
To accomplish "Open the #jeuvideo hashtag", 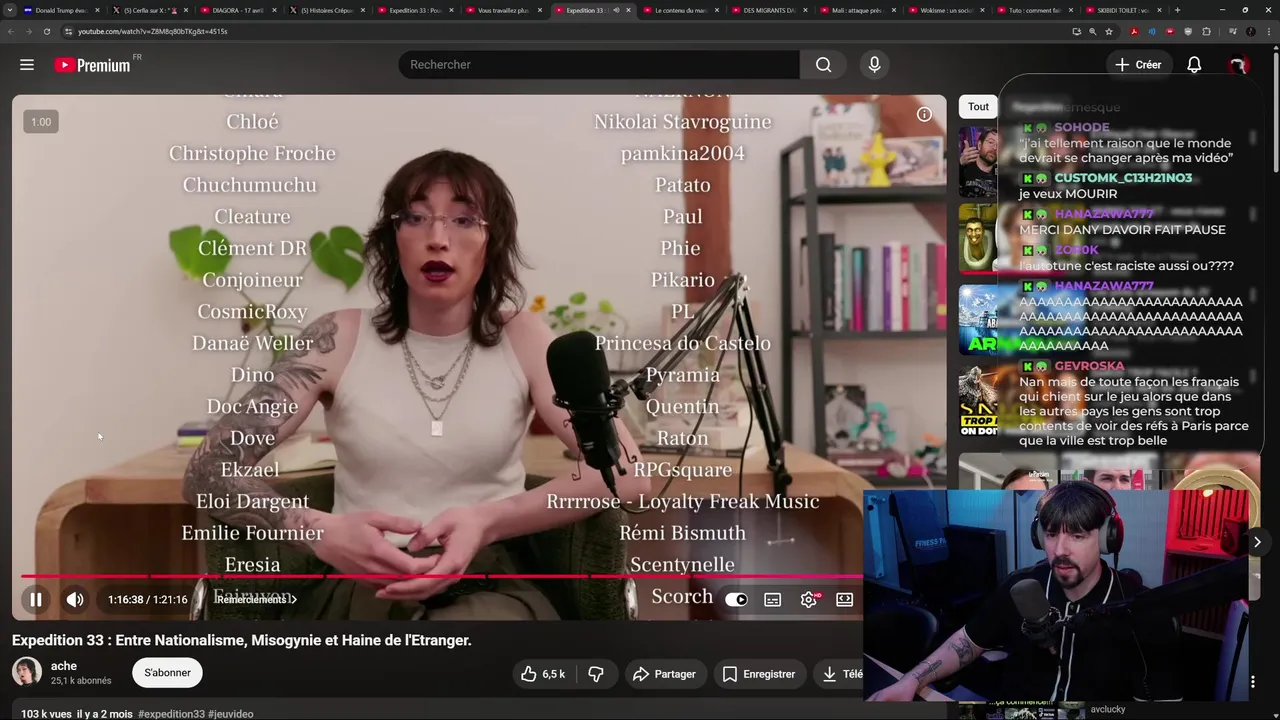I will 231,714.
